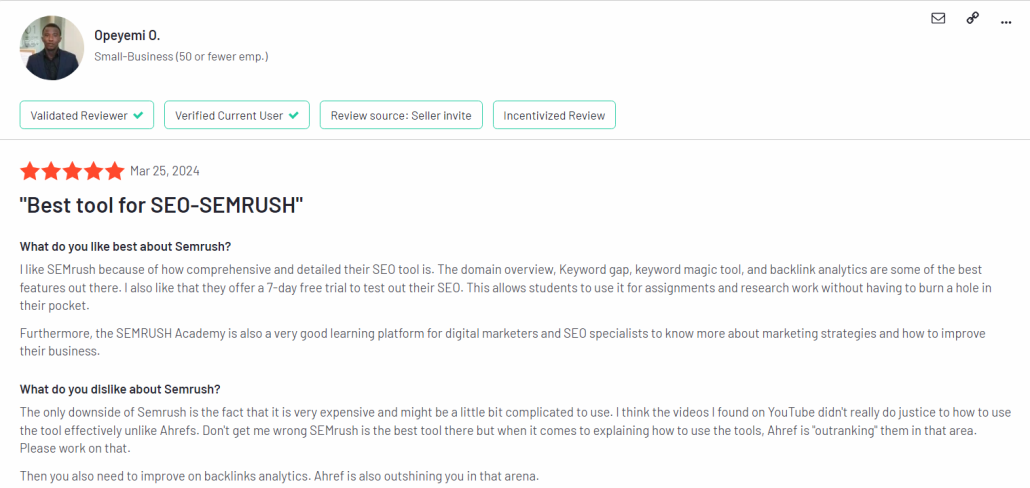Viewport: 1030px width, 488px height.
Task: Click the fifth rating star
Action: point(114,171)
